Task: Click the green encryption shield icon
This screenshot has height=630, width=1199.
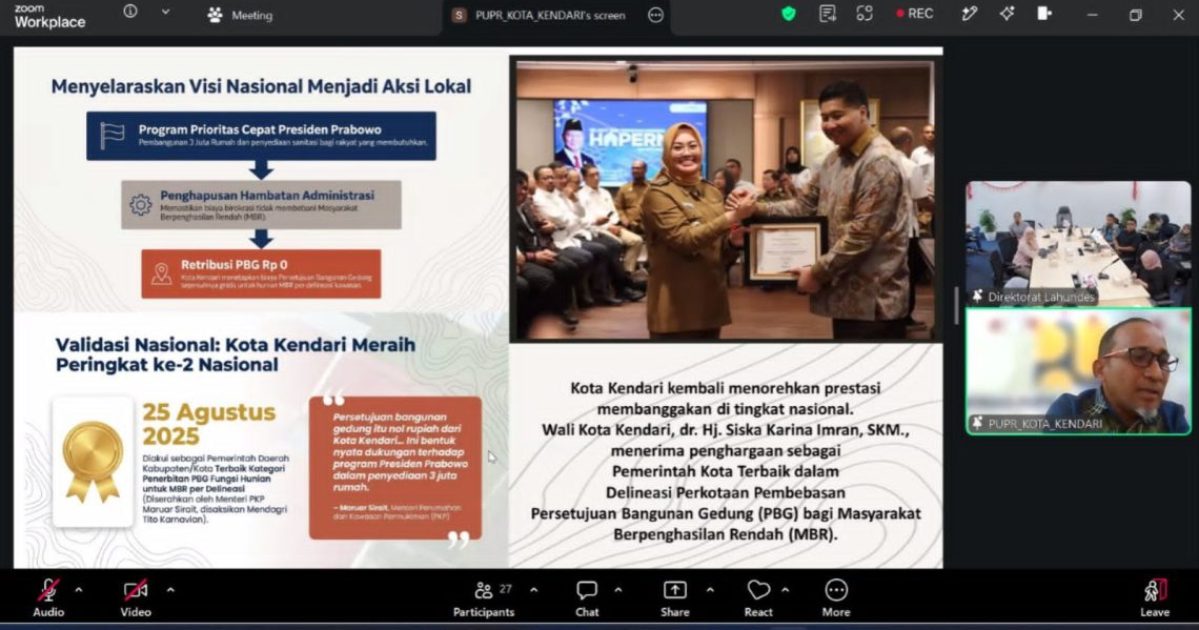Action: click(x=788, y=14)
